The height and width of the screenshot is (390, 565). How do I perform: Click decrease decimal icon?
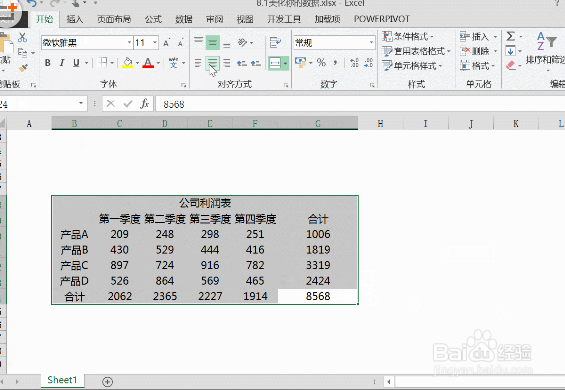pyautogui.click(x=368, y=63)
